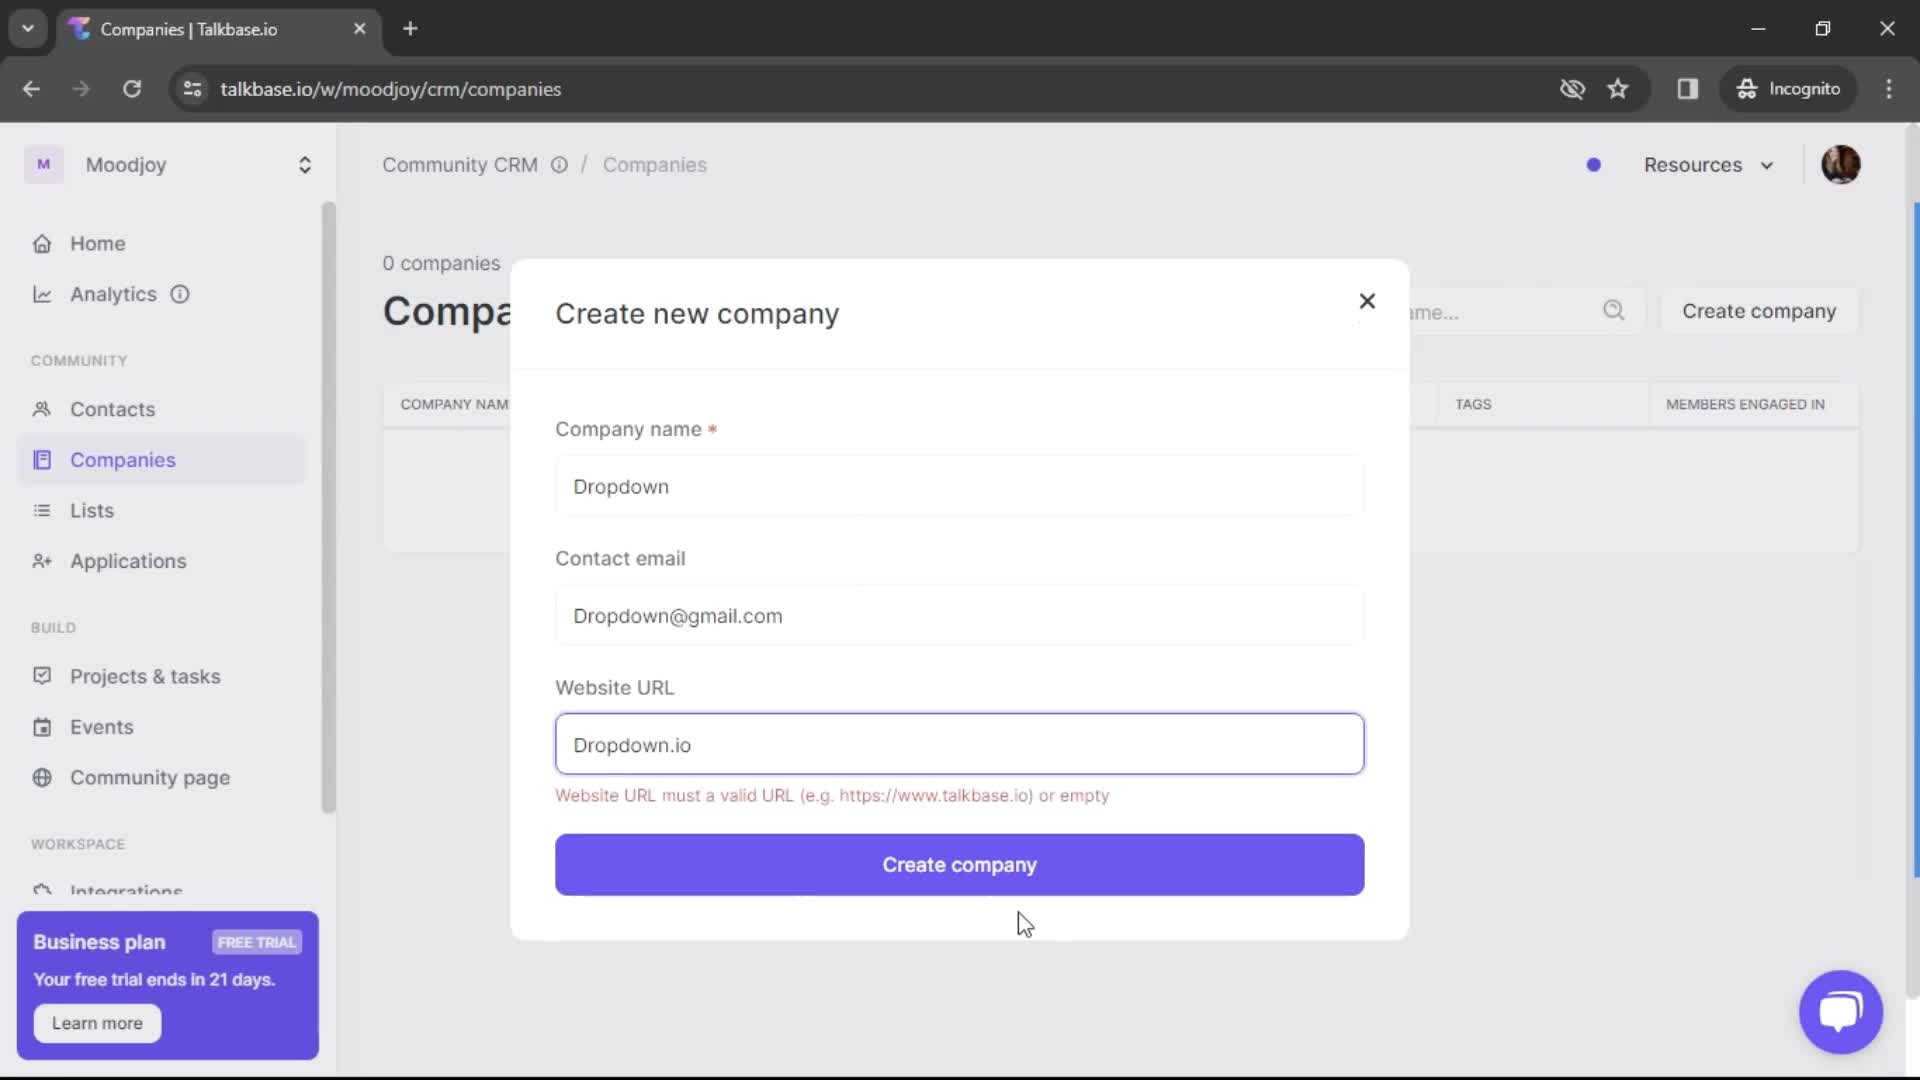Open Companies section in sidebar
Viewport: 1920px width, 1080px height.
123,459
